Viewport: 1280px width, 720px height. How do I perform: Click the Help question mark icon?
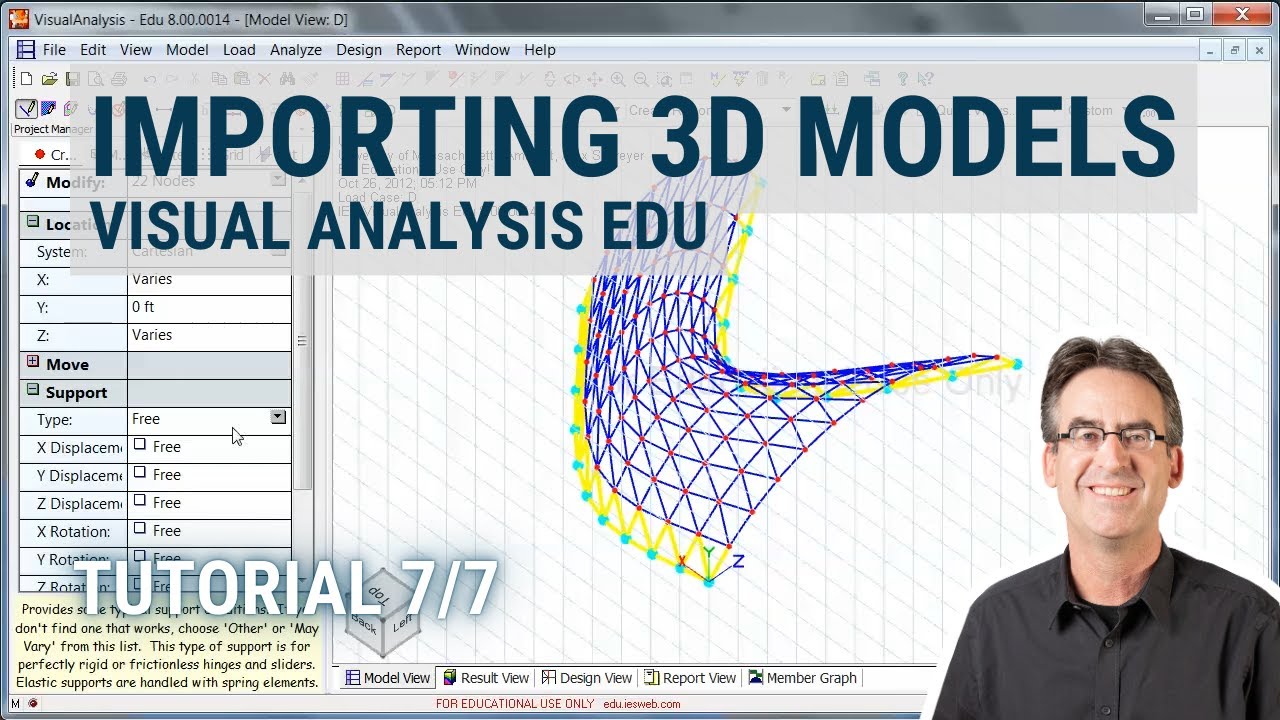point(902,79)
